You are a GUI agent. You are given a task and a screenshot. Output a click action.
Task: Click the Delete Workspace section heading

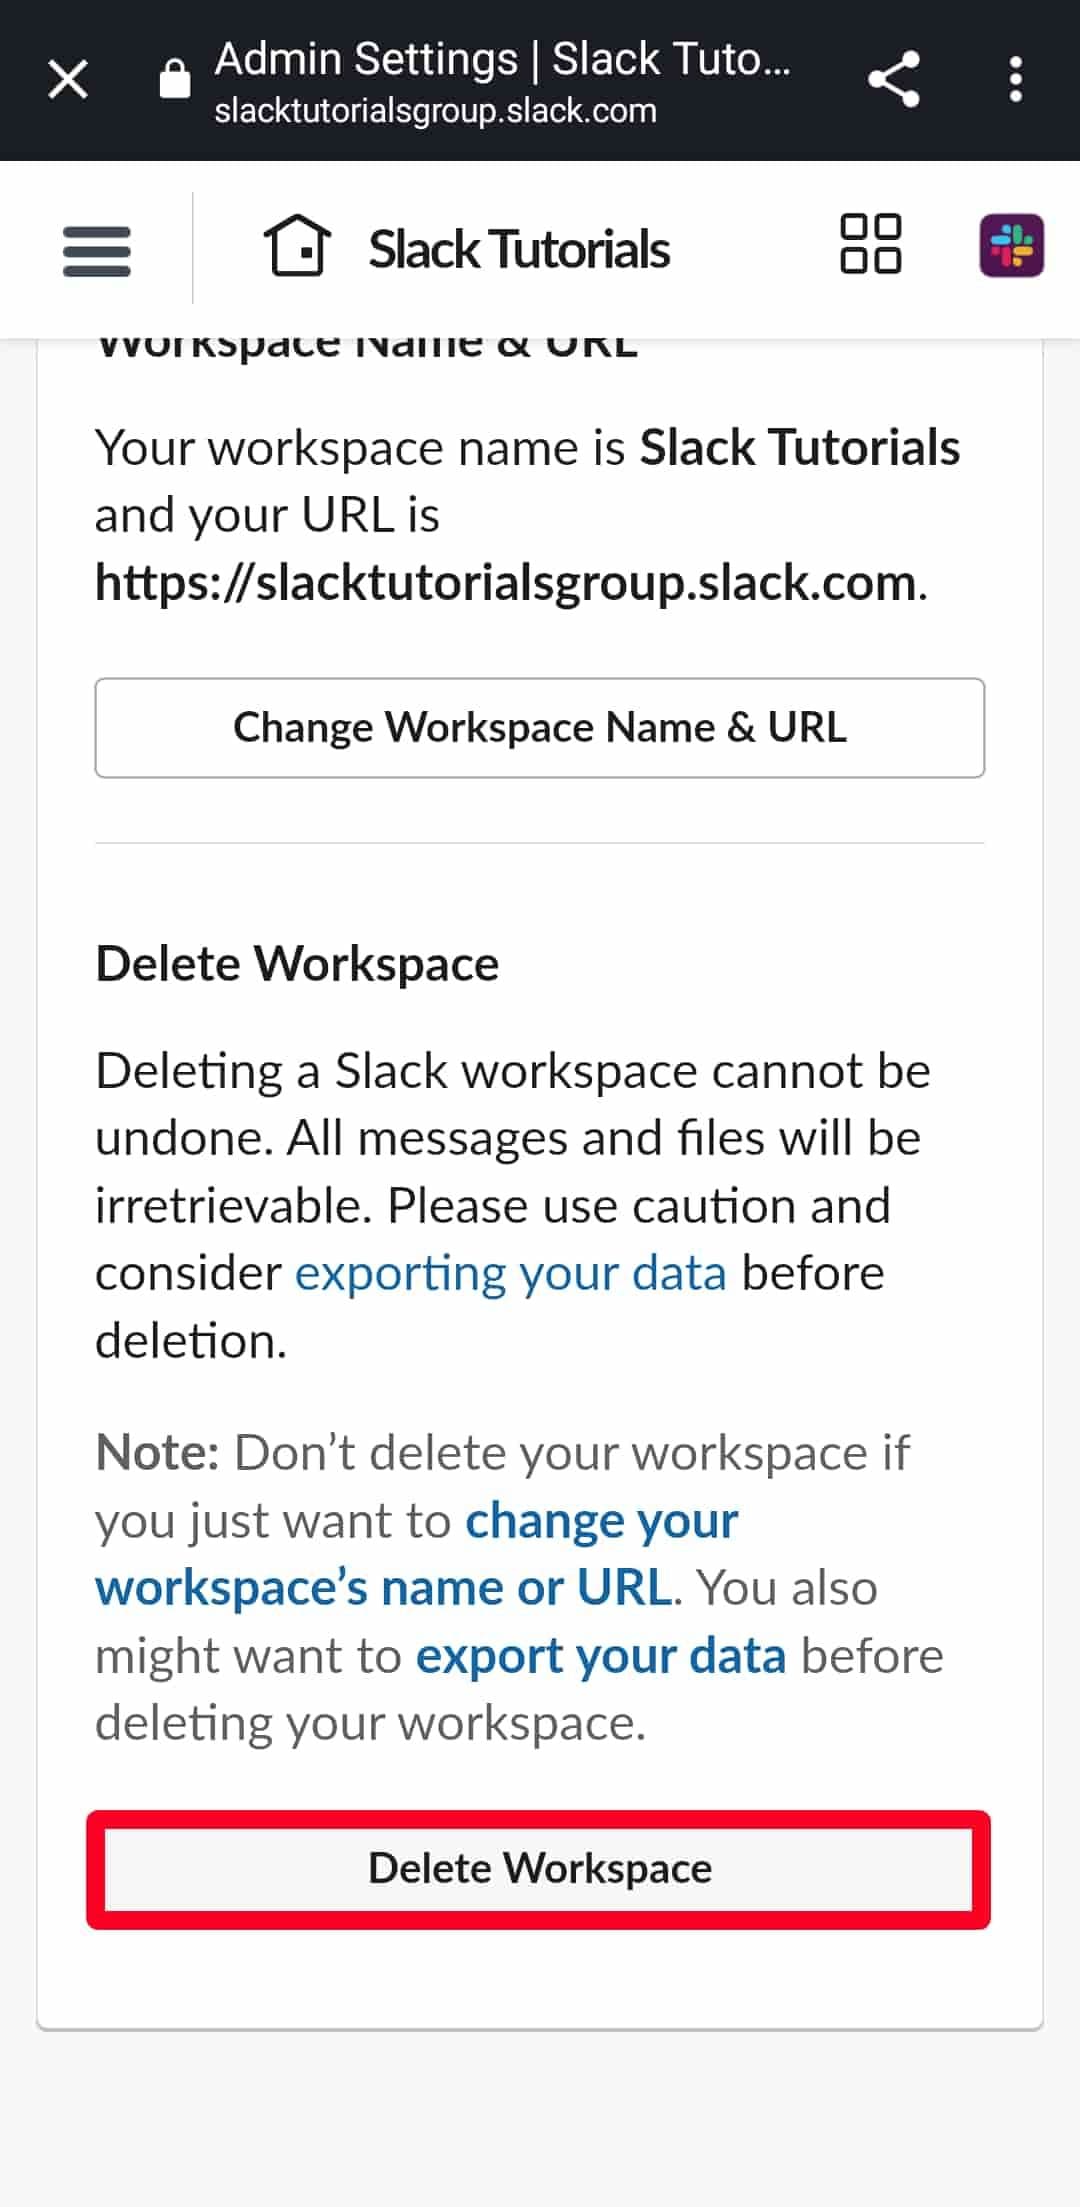(x=297, y=964)
